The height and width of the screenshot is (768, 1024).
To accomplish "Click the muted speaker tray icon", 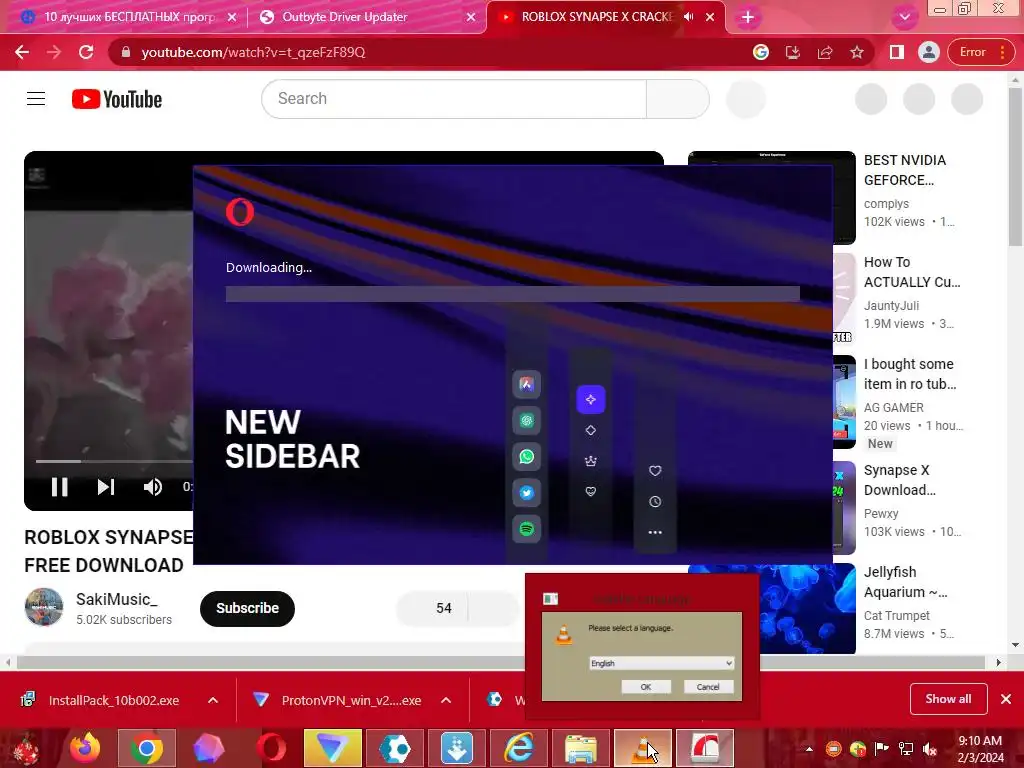I will [930, 749].
